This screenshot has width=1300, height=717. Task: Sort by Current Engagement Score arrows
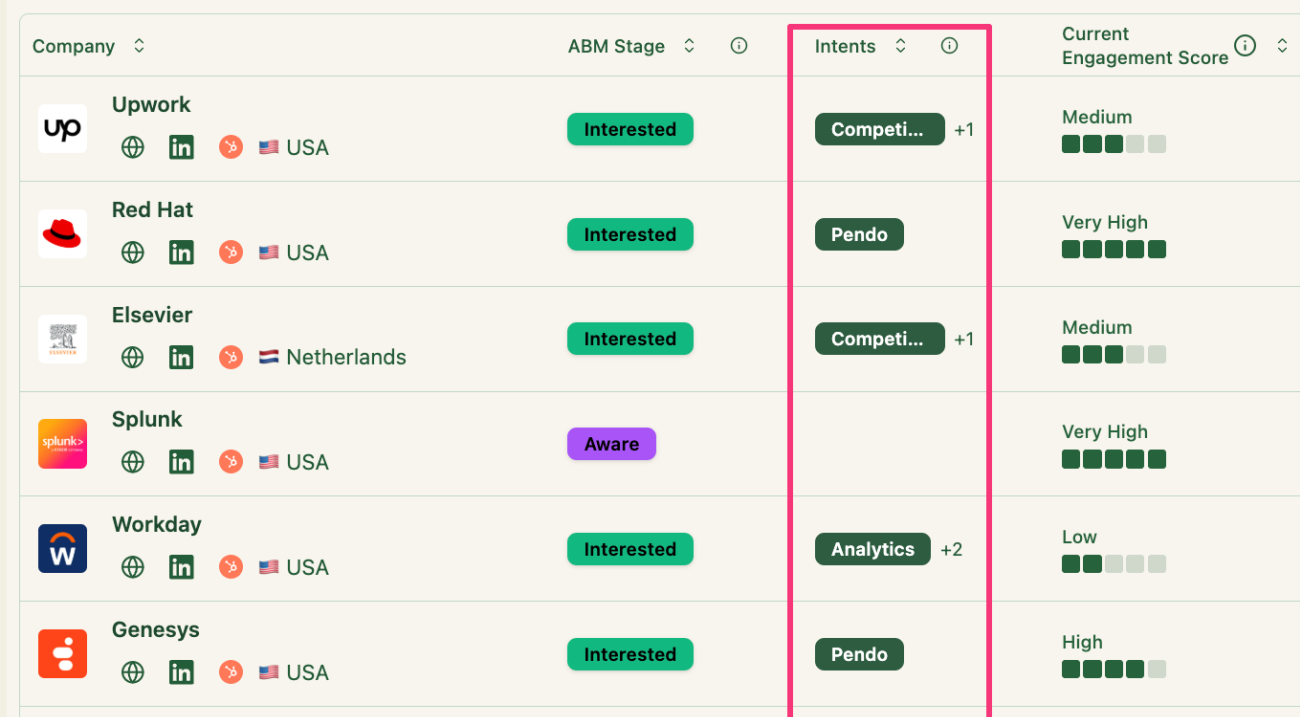(x=1282, y=46)
